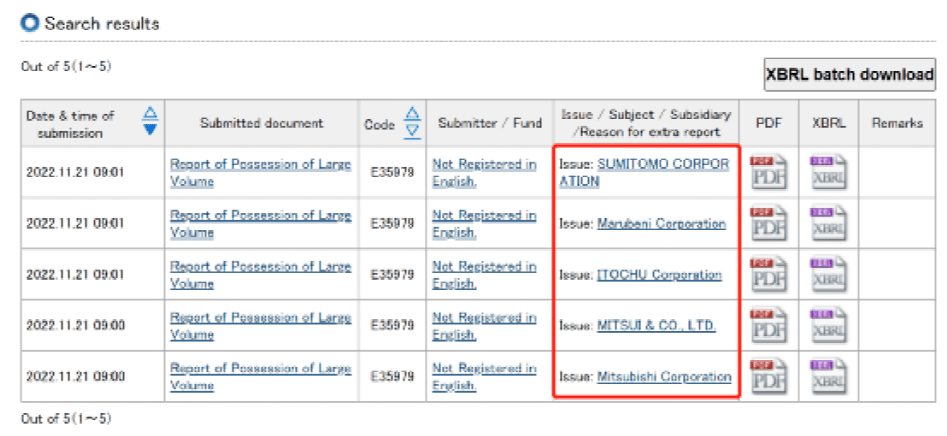Download XBRL for SUMITOMO CORPORATION report

pos(827,173)
